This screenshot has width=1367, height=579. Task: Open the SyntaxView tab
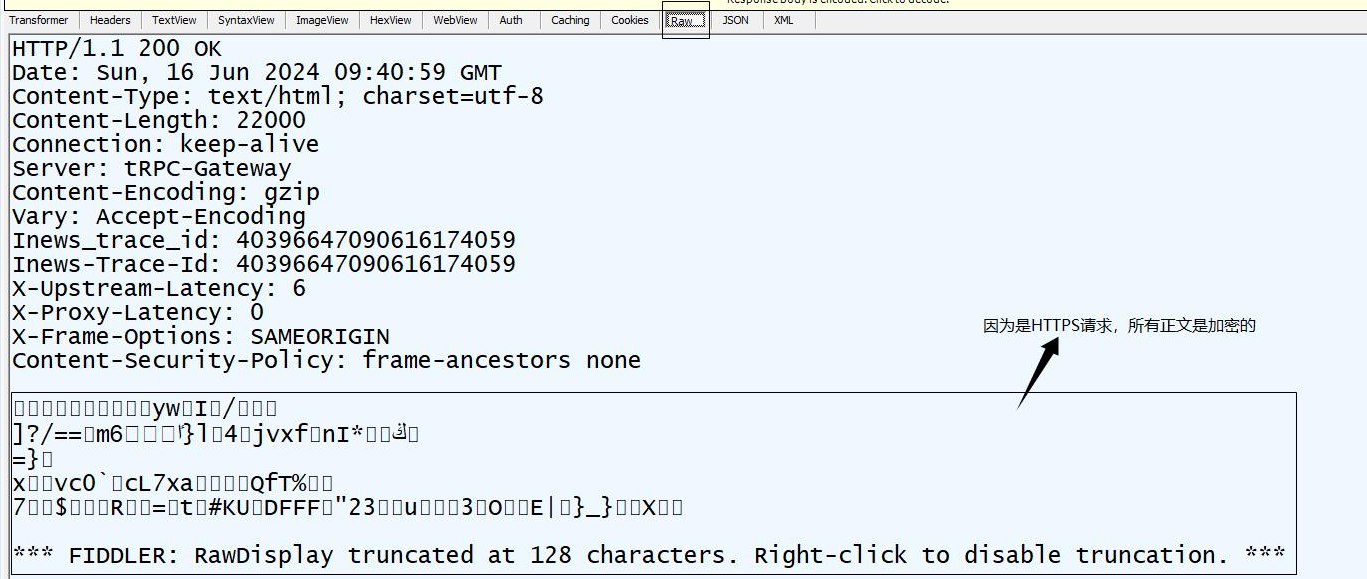coord(246,20)
